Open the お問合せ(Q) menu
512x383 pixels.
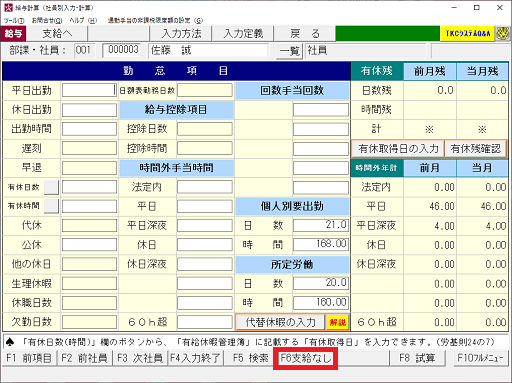pyautogui.click(x=47, y=21)
